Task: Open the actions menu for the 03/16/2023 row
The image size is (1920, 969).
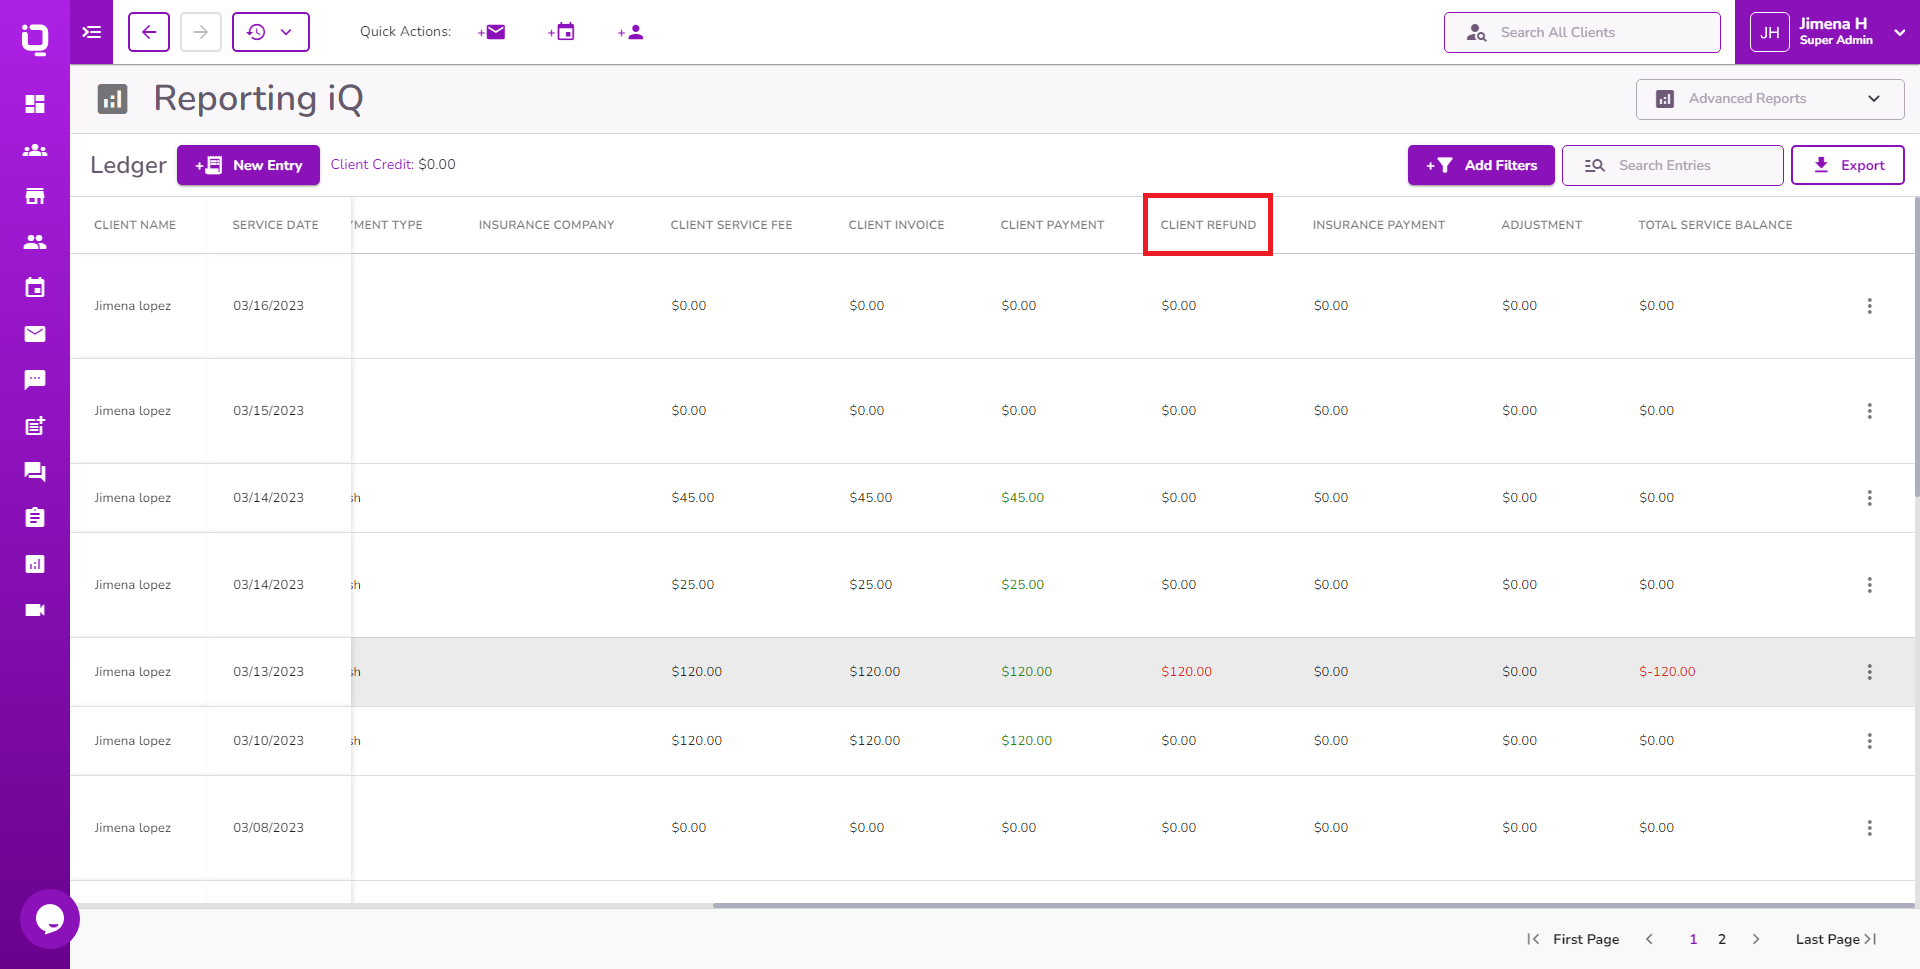Action: (1870, 306)
